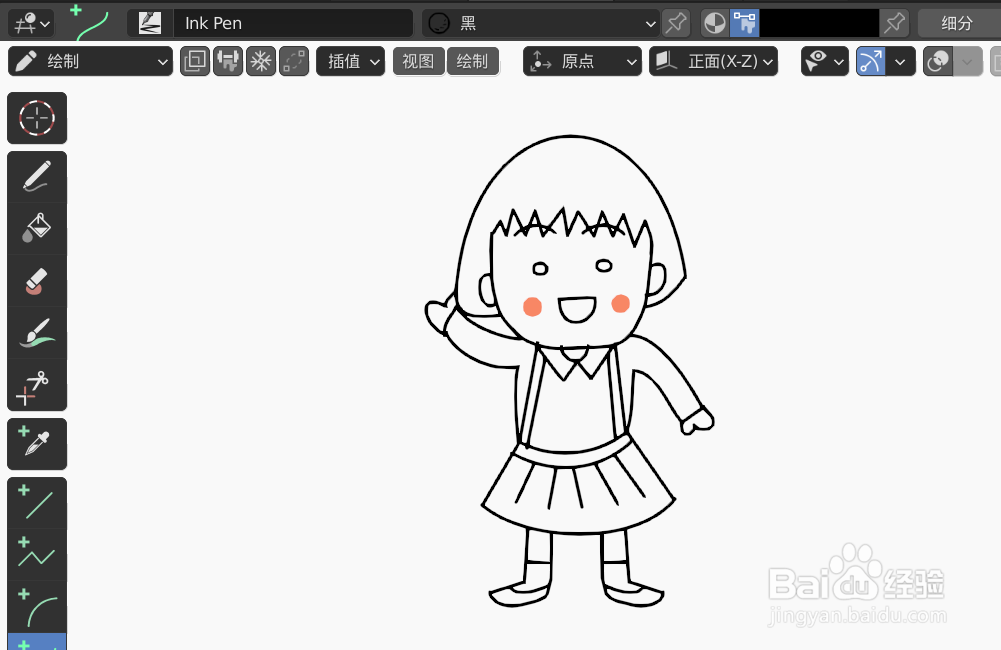This screenshot has height=650, width=1001.
Task: Select the Fill bucket tool
Action: click(37, 229)
